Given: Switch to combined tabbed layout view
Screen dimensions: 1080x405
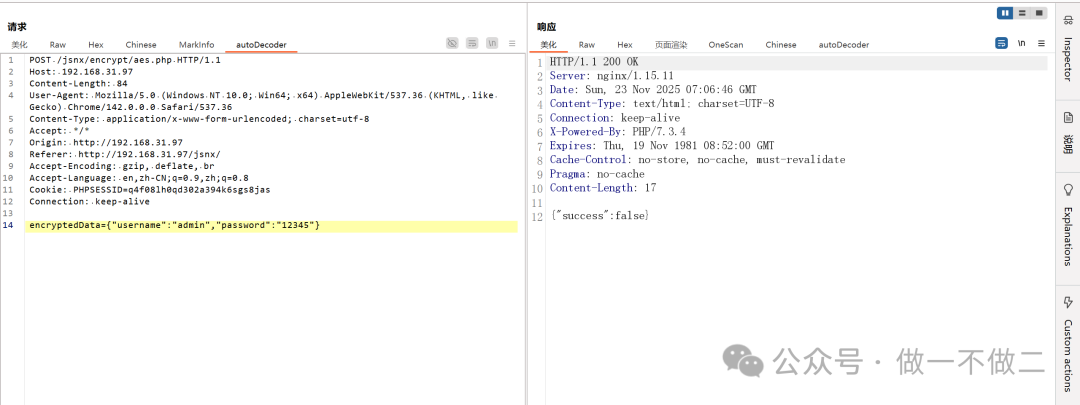Looking at the screenshot, I should (x=1039, y=12).
